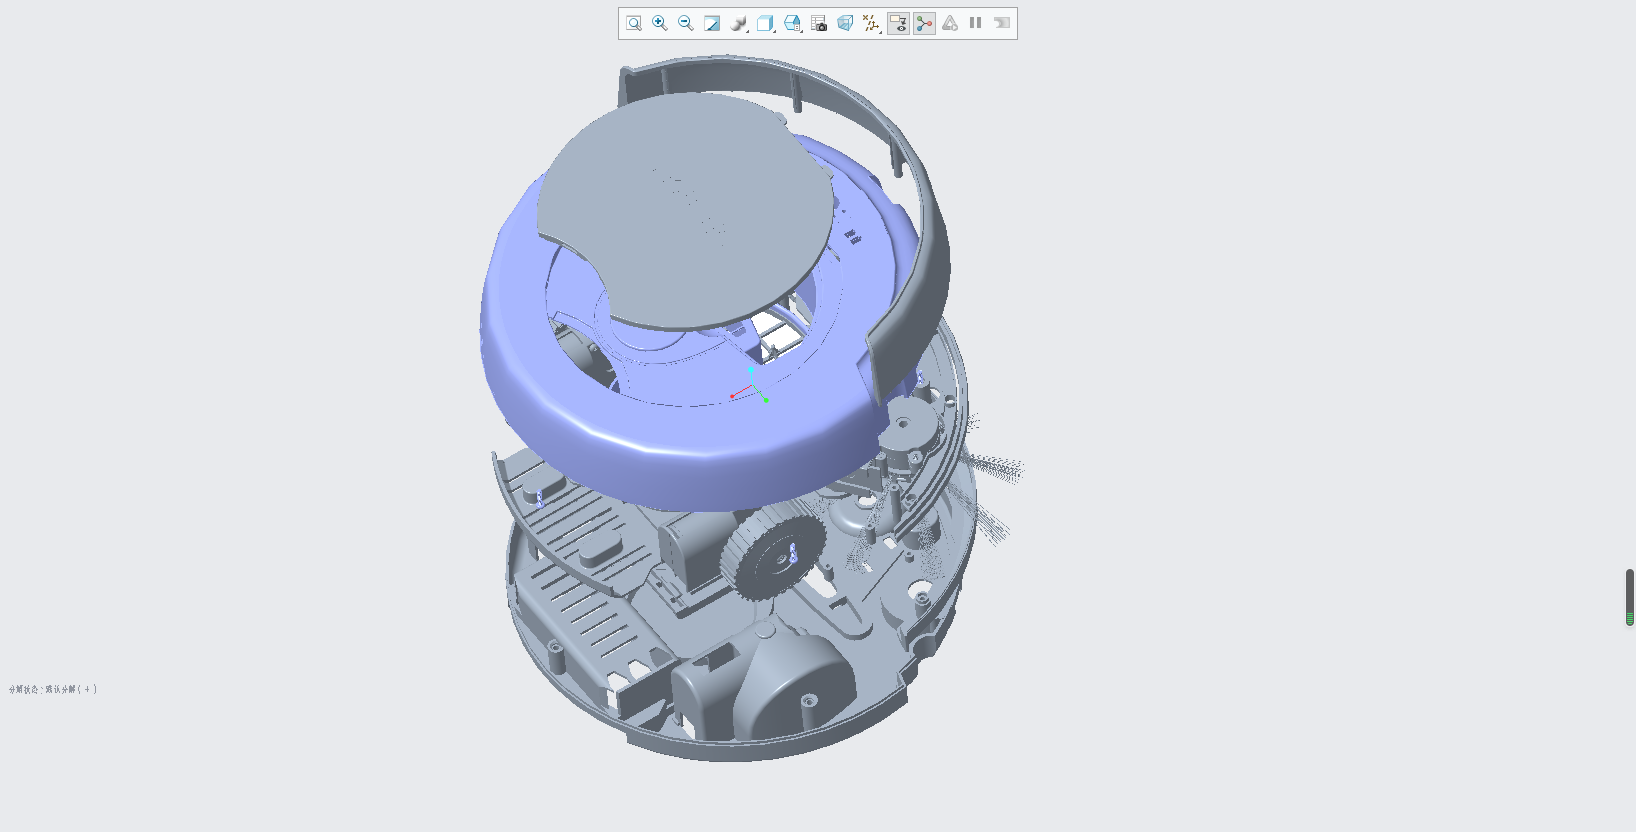The height and width of the screenshot is (832, 1636).
Task: Click the explode state label at lower left
Action: (53, 689)
